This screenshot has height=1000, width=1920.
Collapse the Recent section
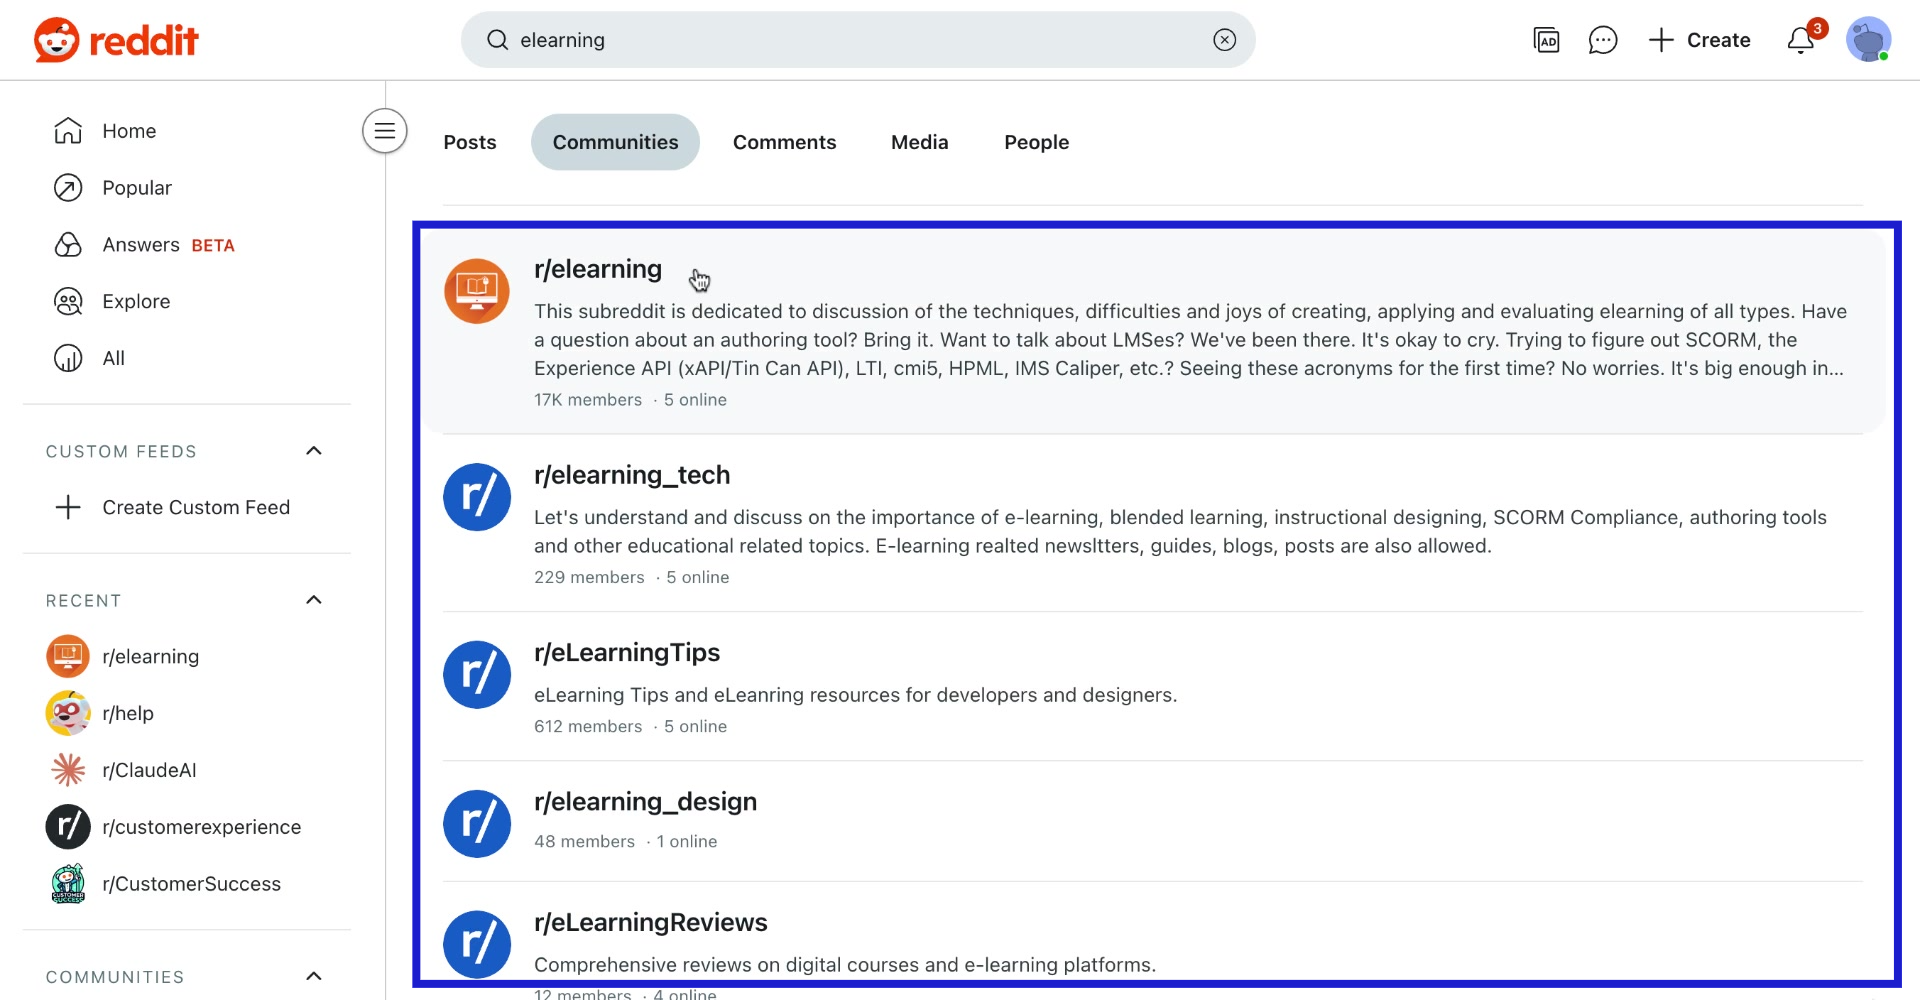click(x=313, y=600)
